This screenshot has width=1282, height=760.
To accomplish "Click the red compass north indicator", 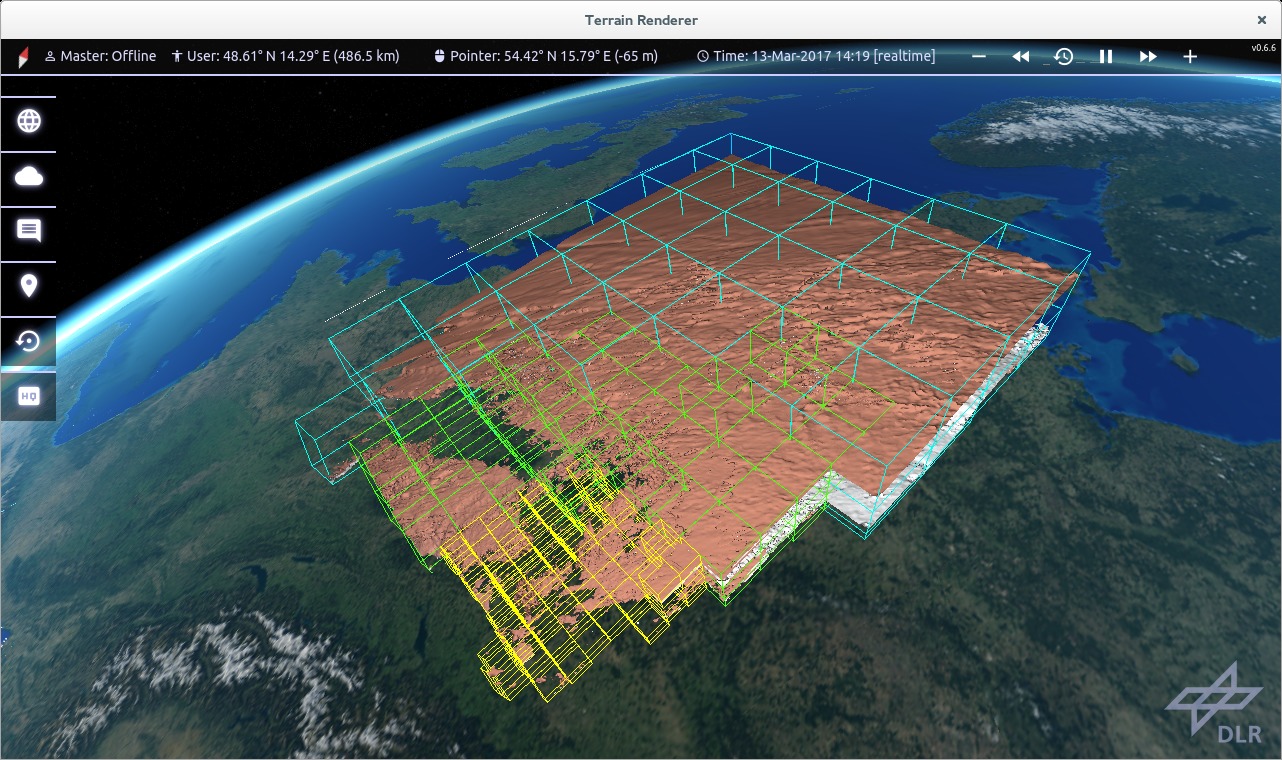I will [21, 57].
